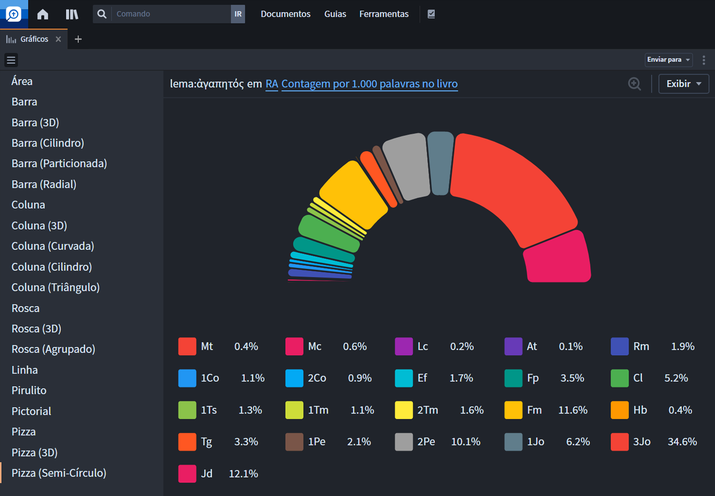Select Barra (Particionada) chart type
Image resolution: width=715 pixels, height=496 pixels.
pyautogui.click(x=59, y=164)
